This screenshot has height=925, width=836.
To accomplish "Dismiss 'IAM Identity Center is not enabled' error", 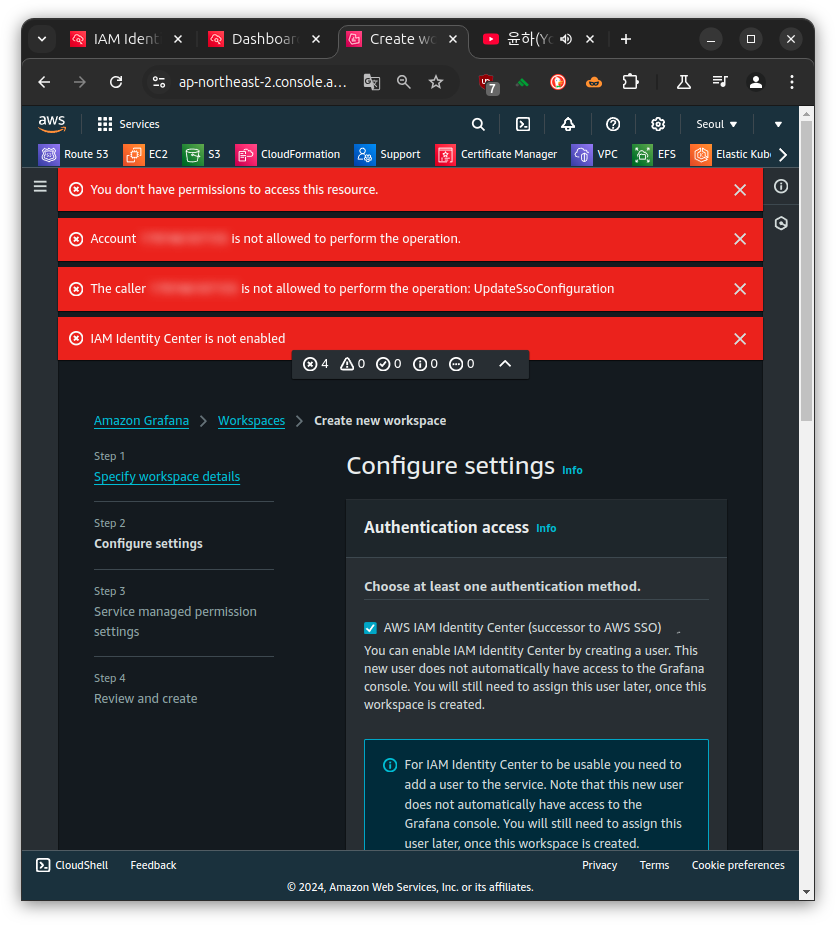I will point(740,339).
